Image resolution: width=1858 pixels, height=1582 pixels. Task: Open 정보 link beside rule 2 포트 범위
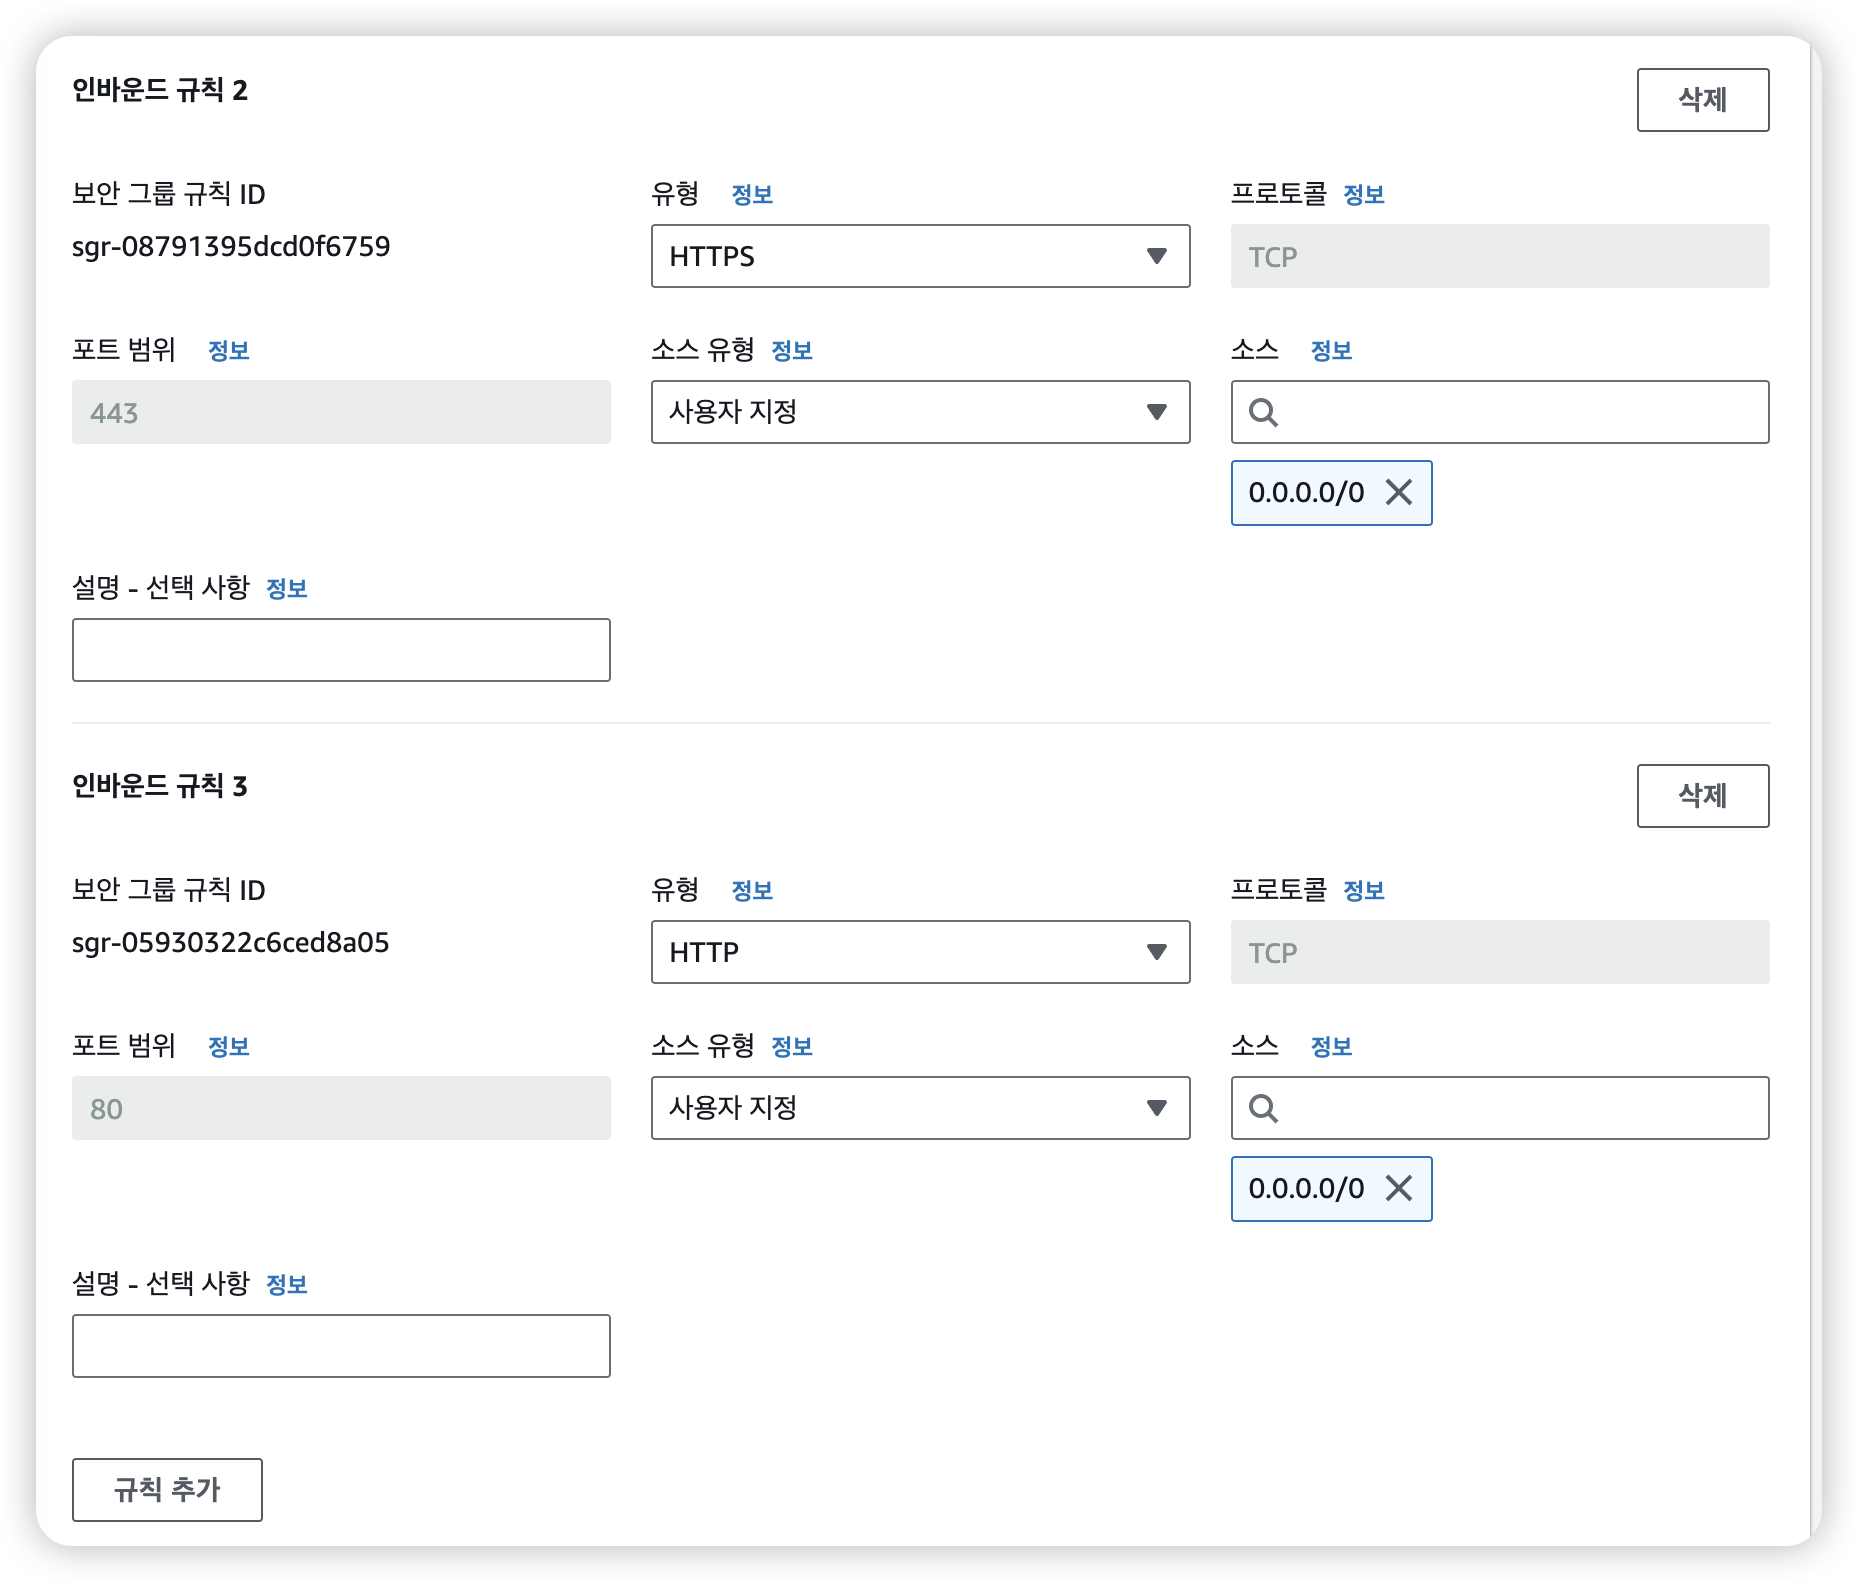click(228, 351)
